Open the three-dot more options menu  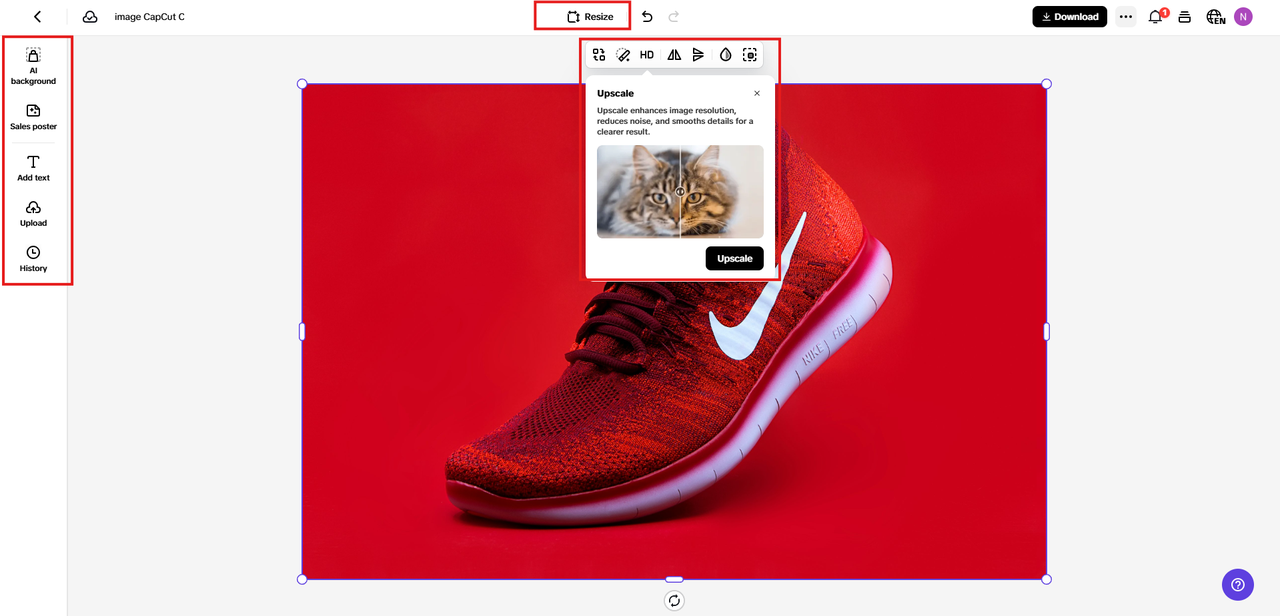[1126, 17]
